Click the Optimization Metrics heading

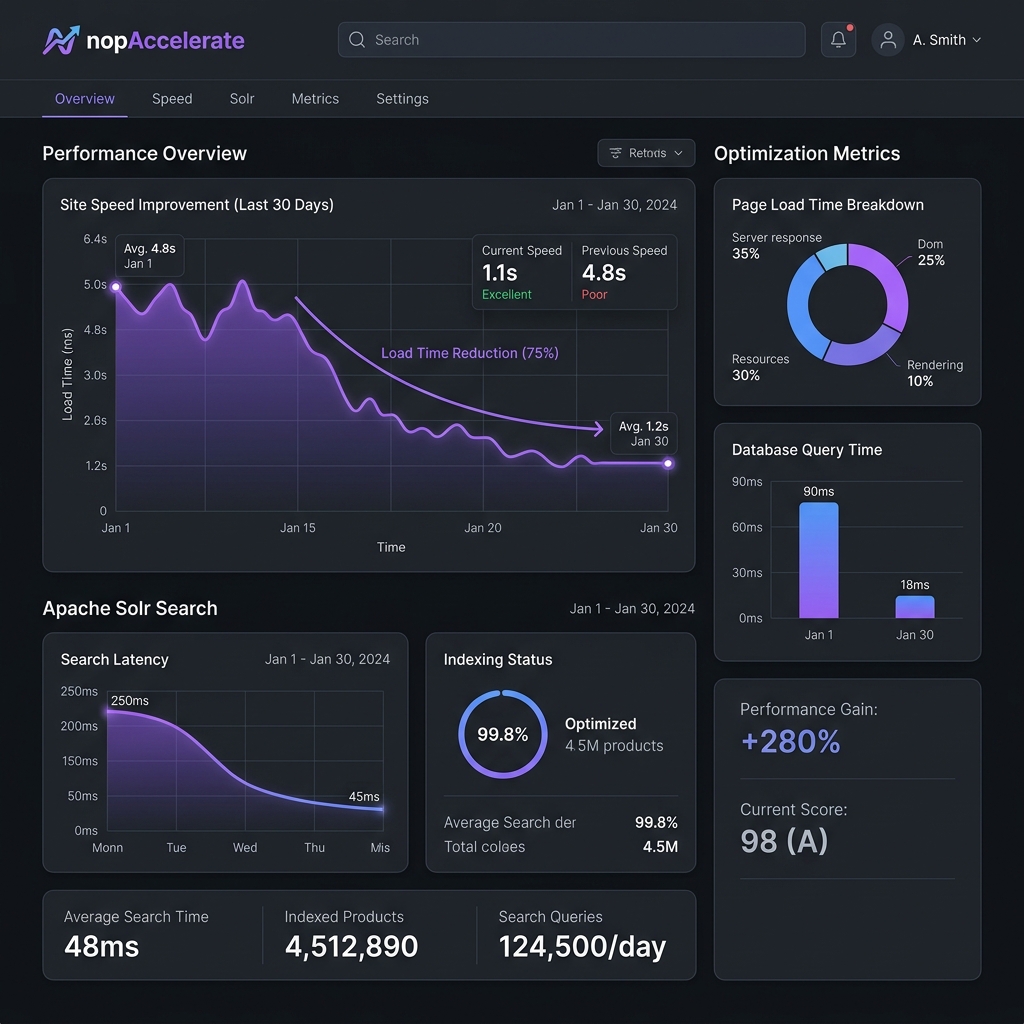pyautogui.click(x=807, y=153)
